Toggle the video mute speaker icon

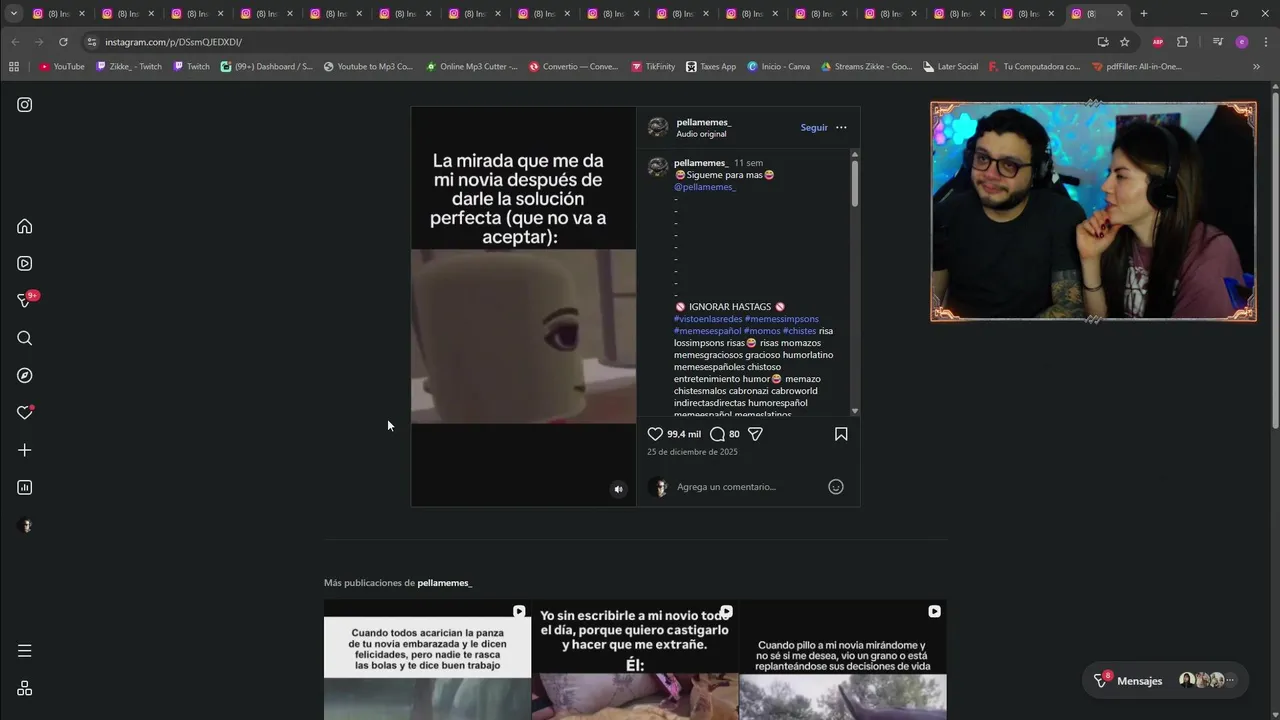(618, 489)
